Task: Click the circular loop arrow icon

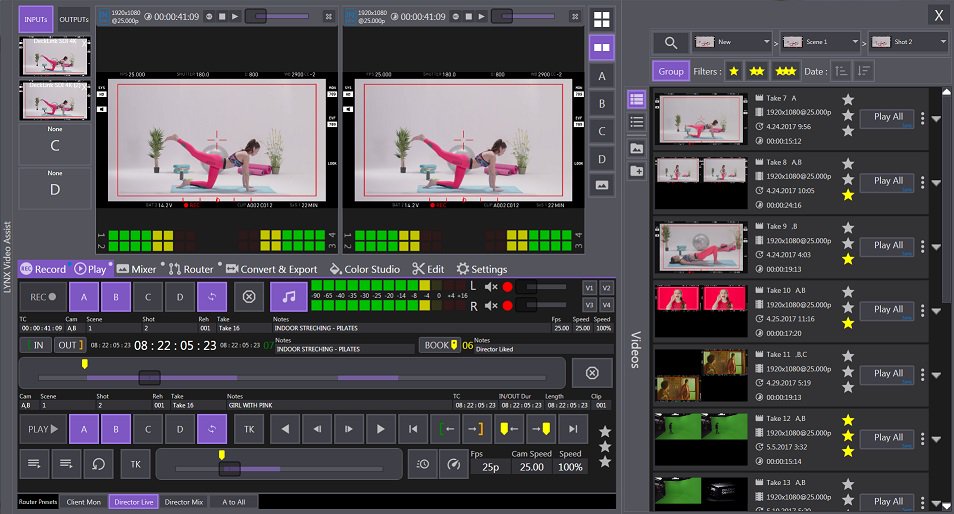Action: (99, 464)
